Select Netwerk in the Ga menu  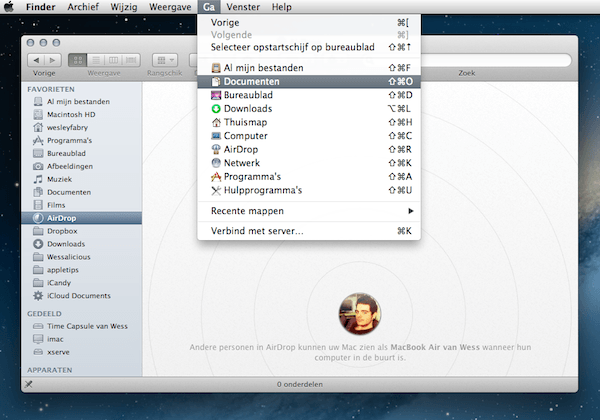pos(309,163)
